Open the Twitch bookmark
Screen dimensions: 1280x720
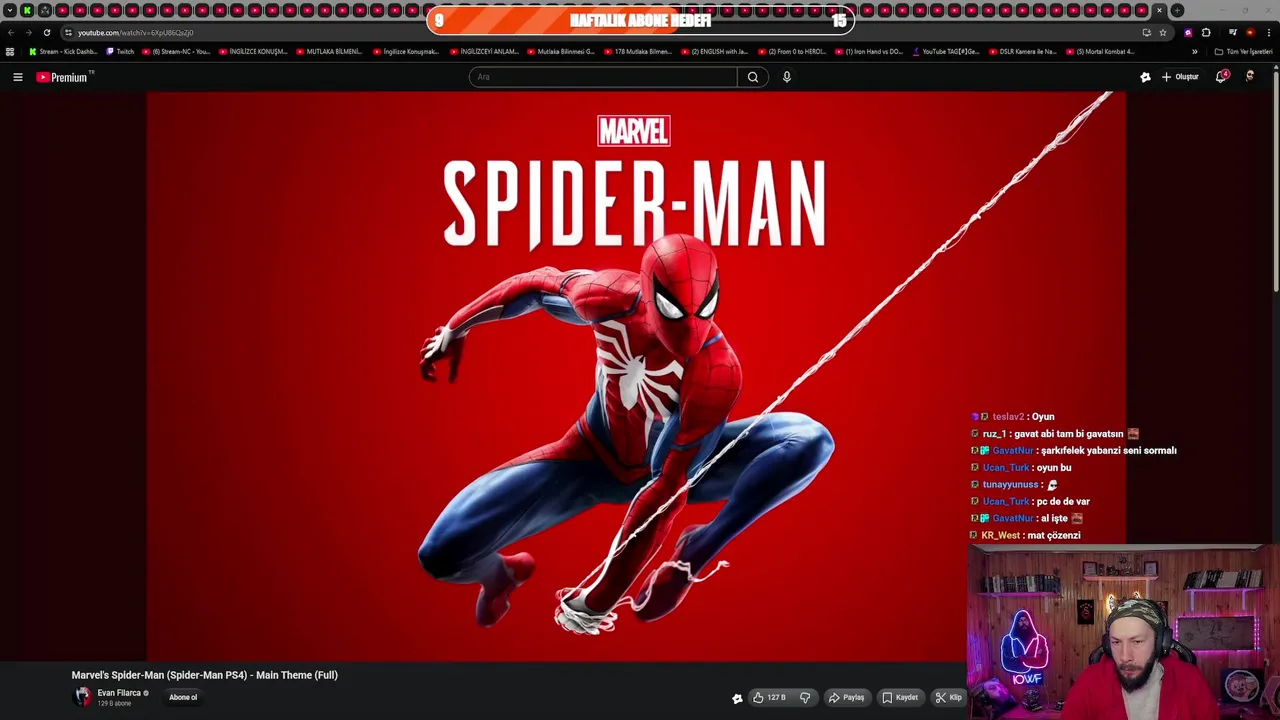[119, 52]
